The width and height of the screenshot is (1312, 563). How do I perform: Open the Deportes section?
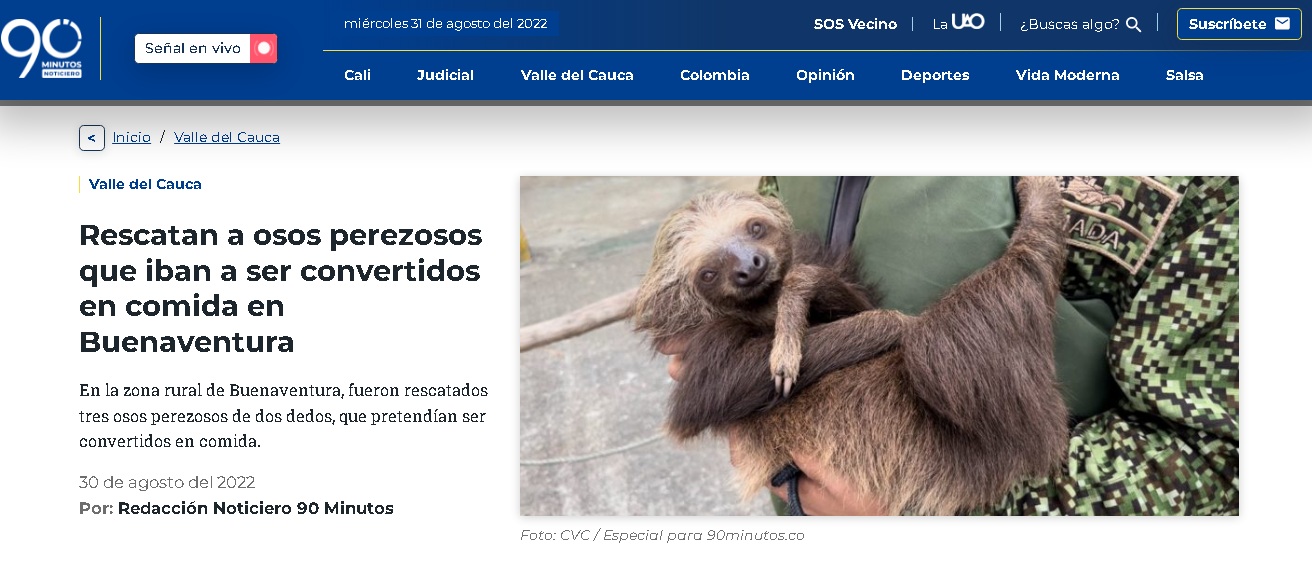click(x=935, y=75)
